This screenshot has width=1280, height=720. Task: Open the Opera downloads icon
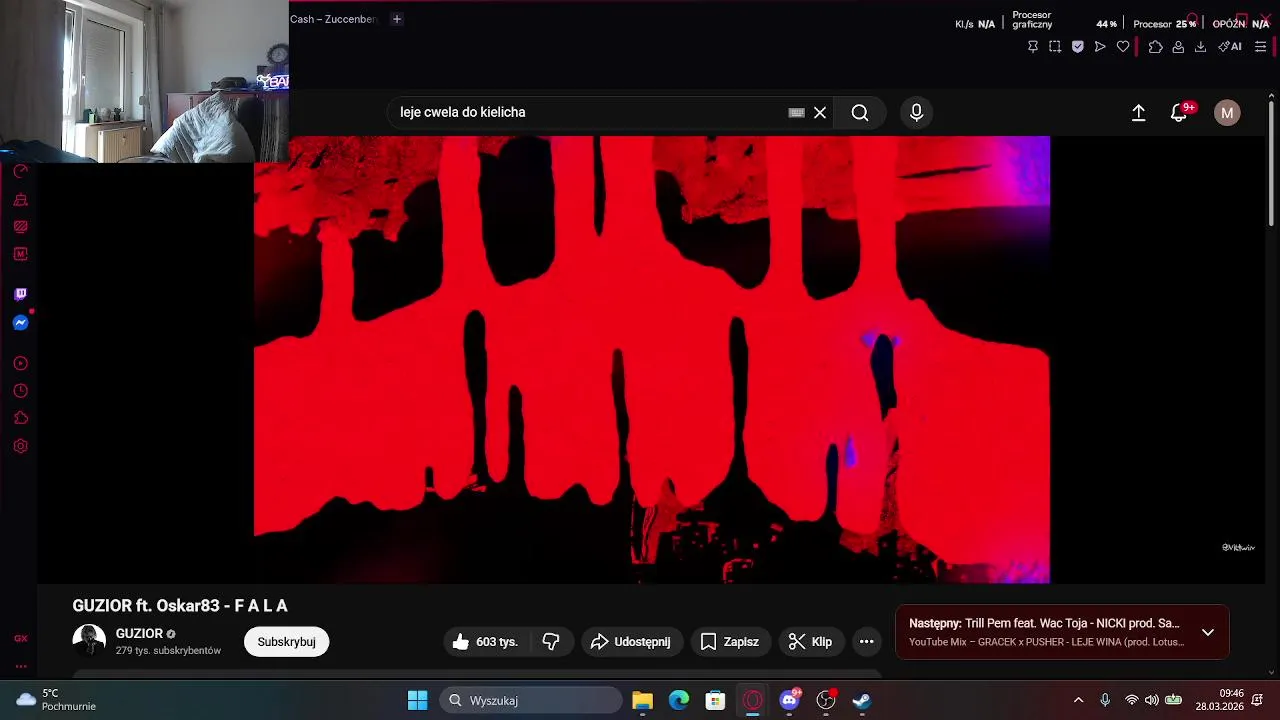[1200, 47]
